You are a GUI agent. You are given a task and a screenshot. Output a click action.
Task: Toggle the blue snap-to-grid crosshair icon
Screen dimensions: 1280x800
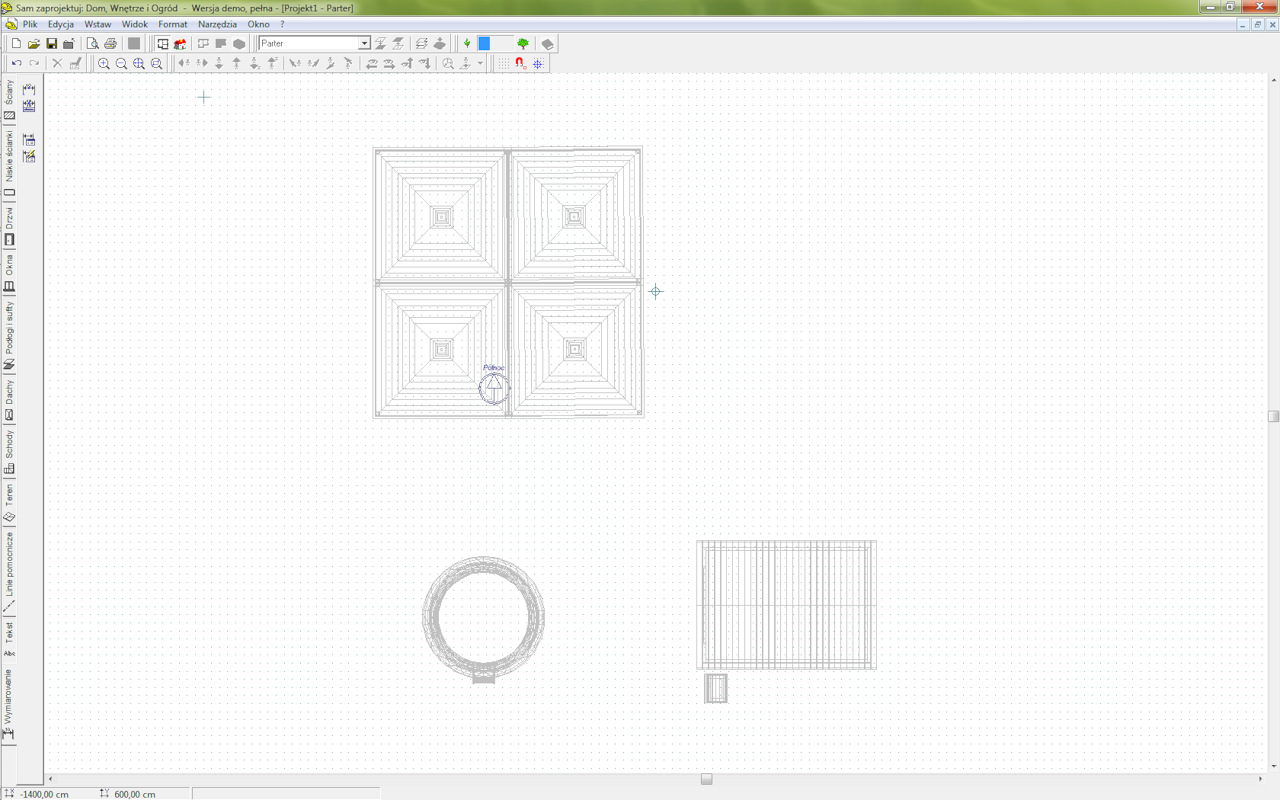point(538,63)
